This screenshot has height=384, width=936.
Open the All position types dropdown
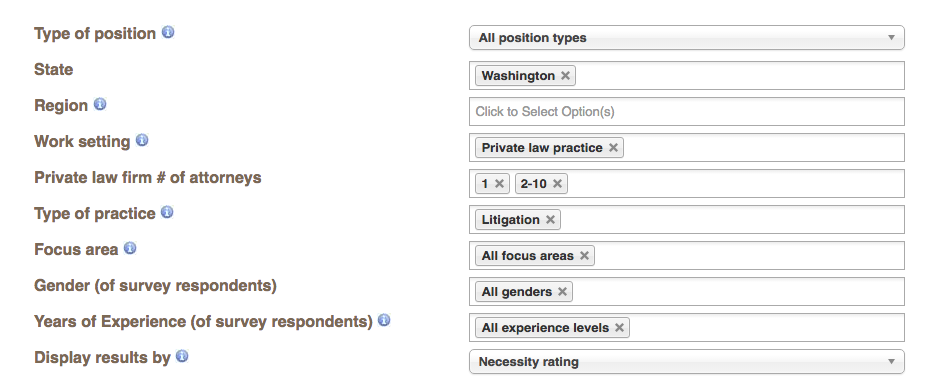tap(686, 38)
